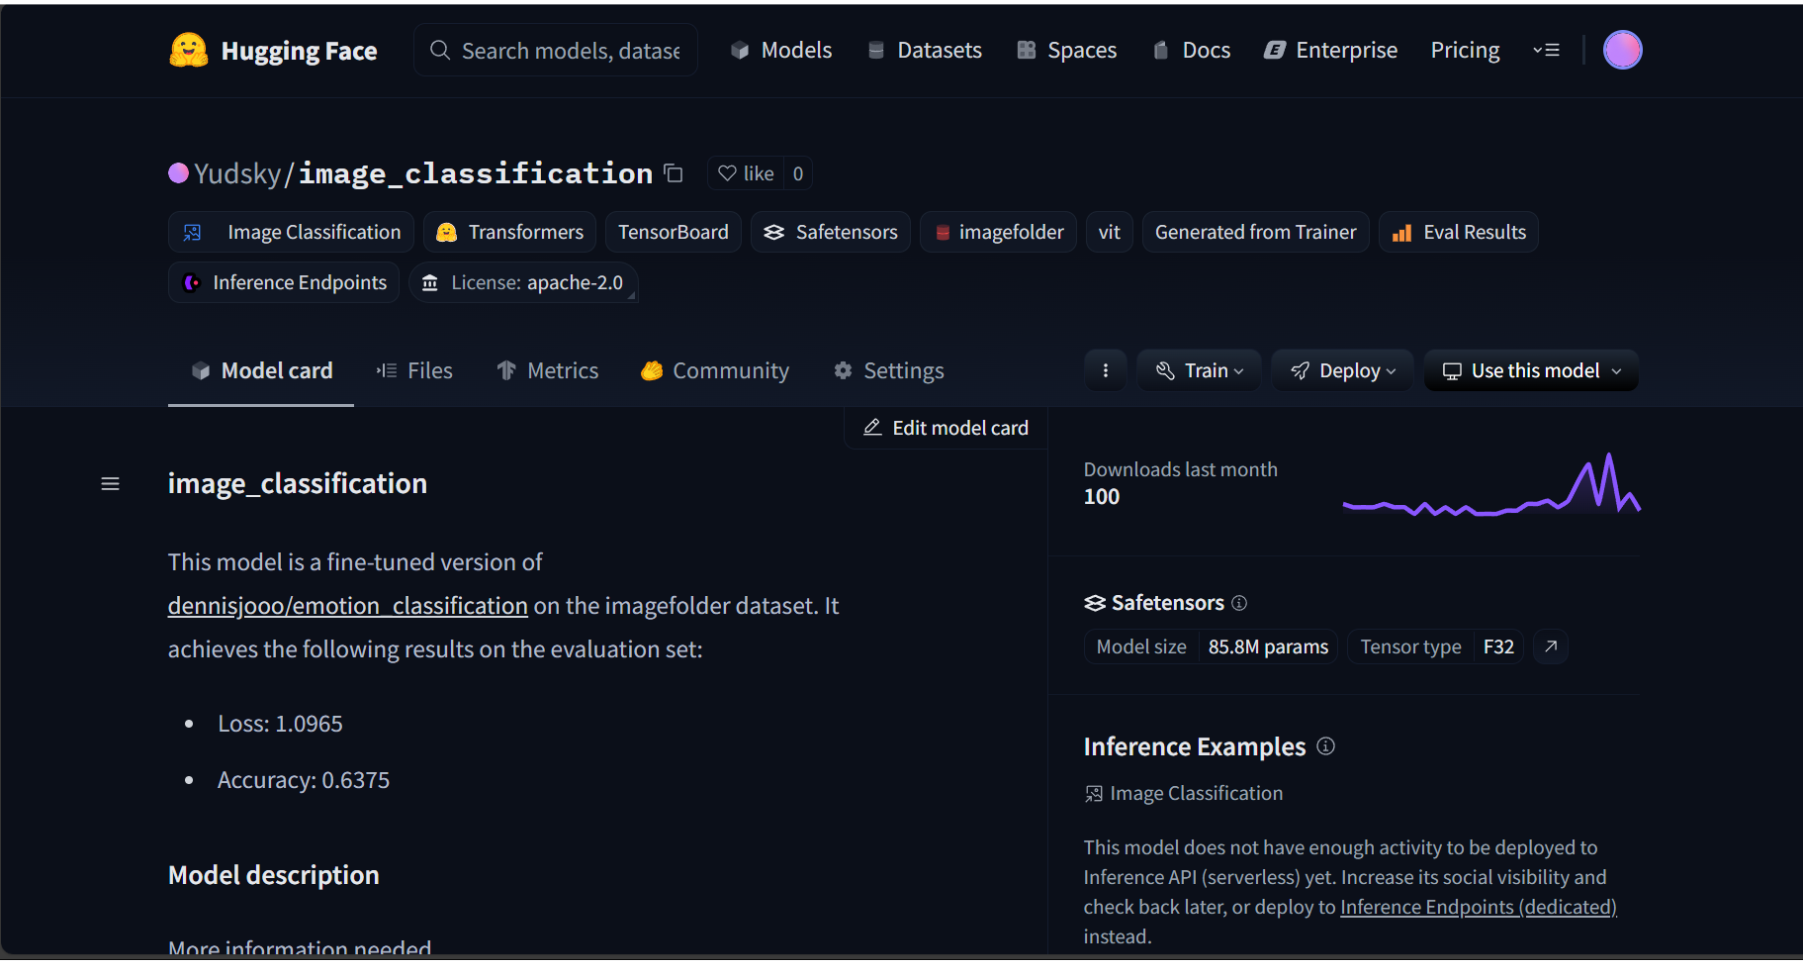Screen dimensions: 1803x964
Task: Click the vit tag
Action: point(1109,232)
